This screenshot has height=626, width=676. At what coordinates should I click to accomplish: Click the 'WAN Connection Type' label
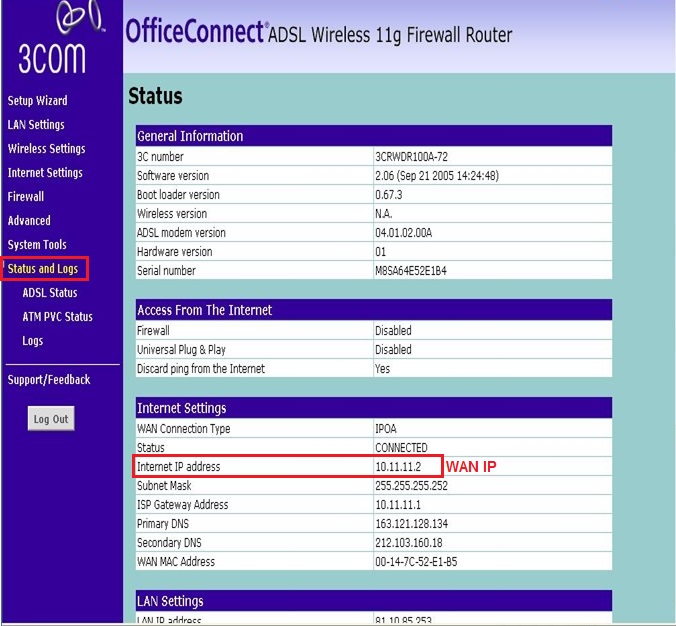[183, 429]
